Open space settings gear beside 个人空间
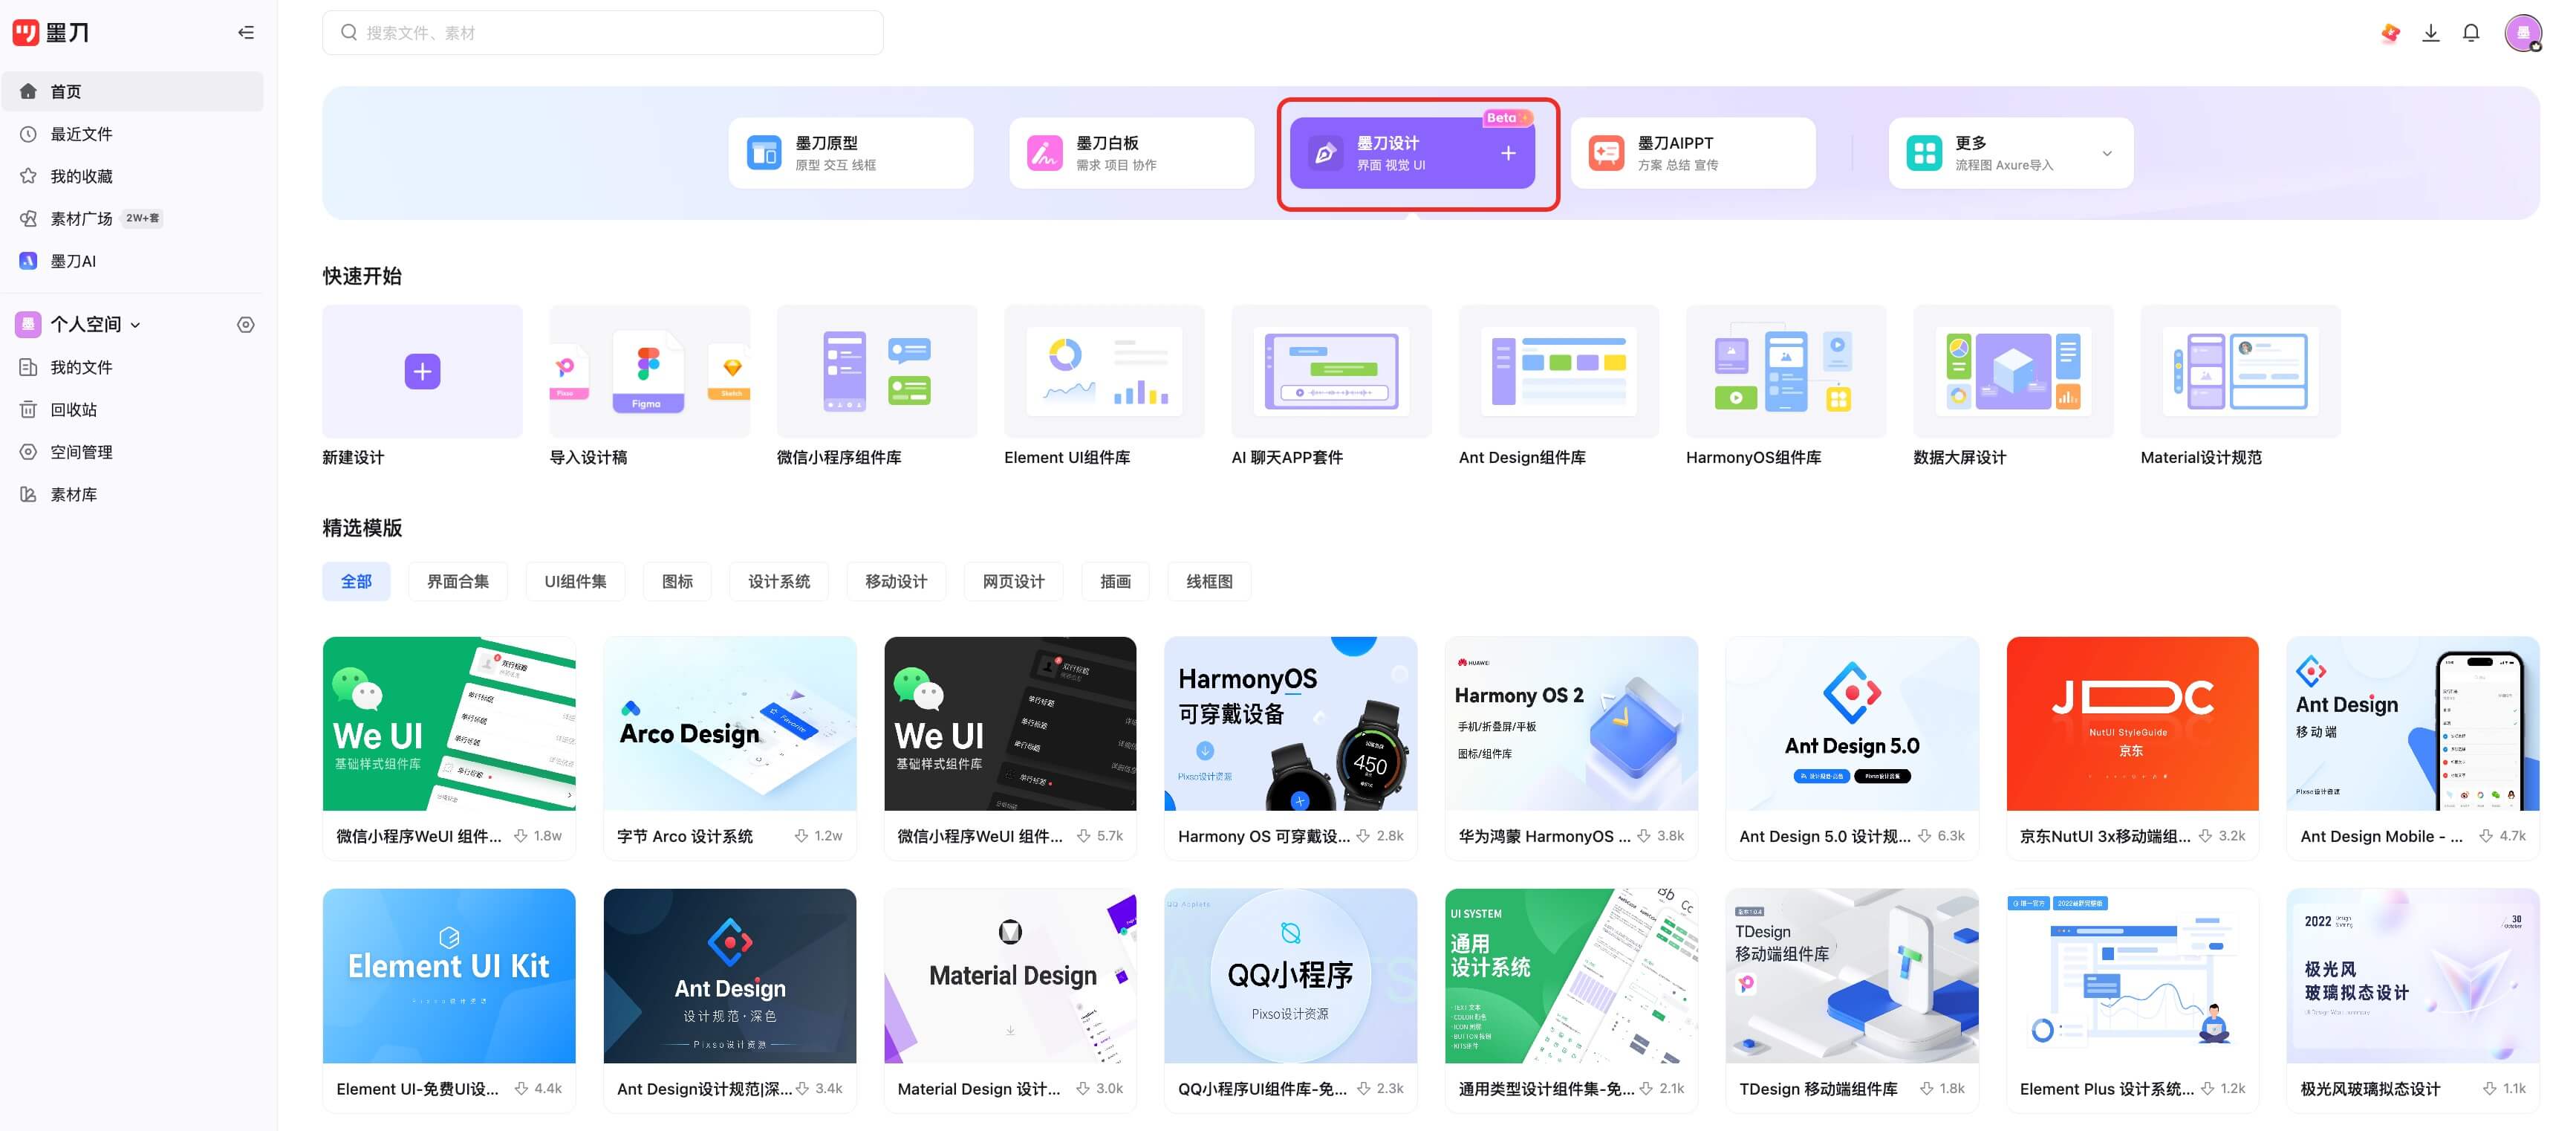This screenshot has width=2576, height=1131. pyautogui.click(x=246, y=324)
